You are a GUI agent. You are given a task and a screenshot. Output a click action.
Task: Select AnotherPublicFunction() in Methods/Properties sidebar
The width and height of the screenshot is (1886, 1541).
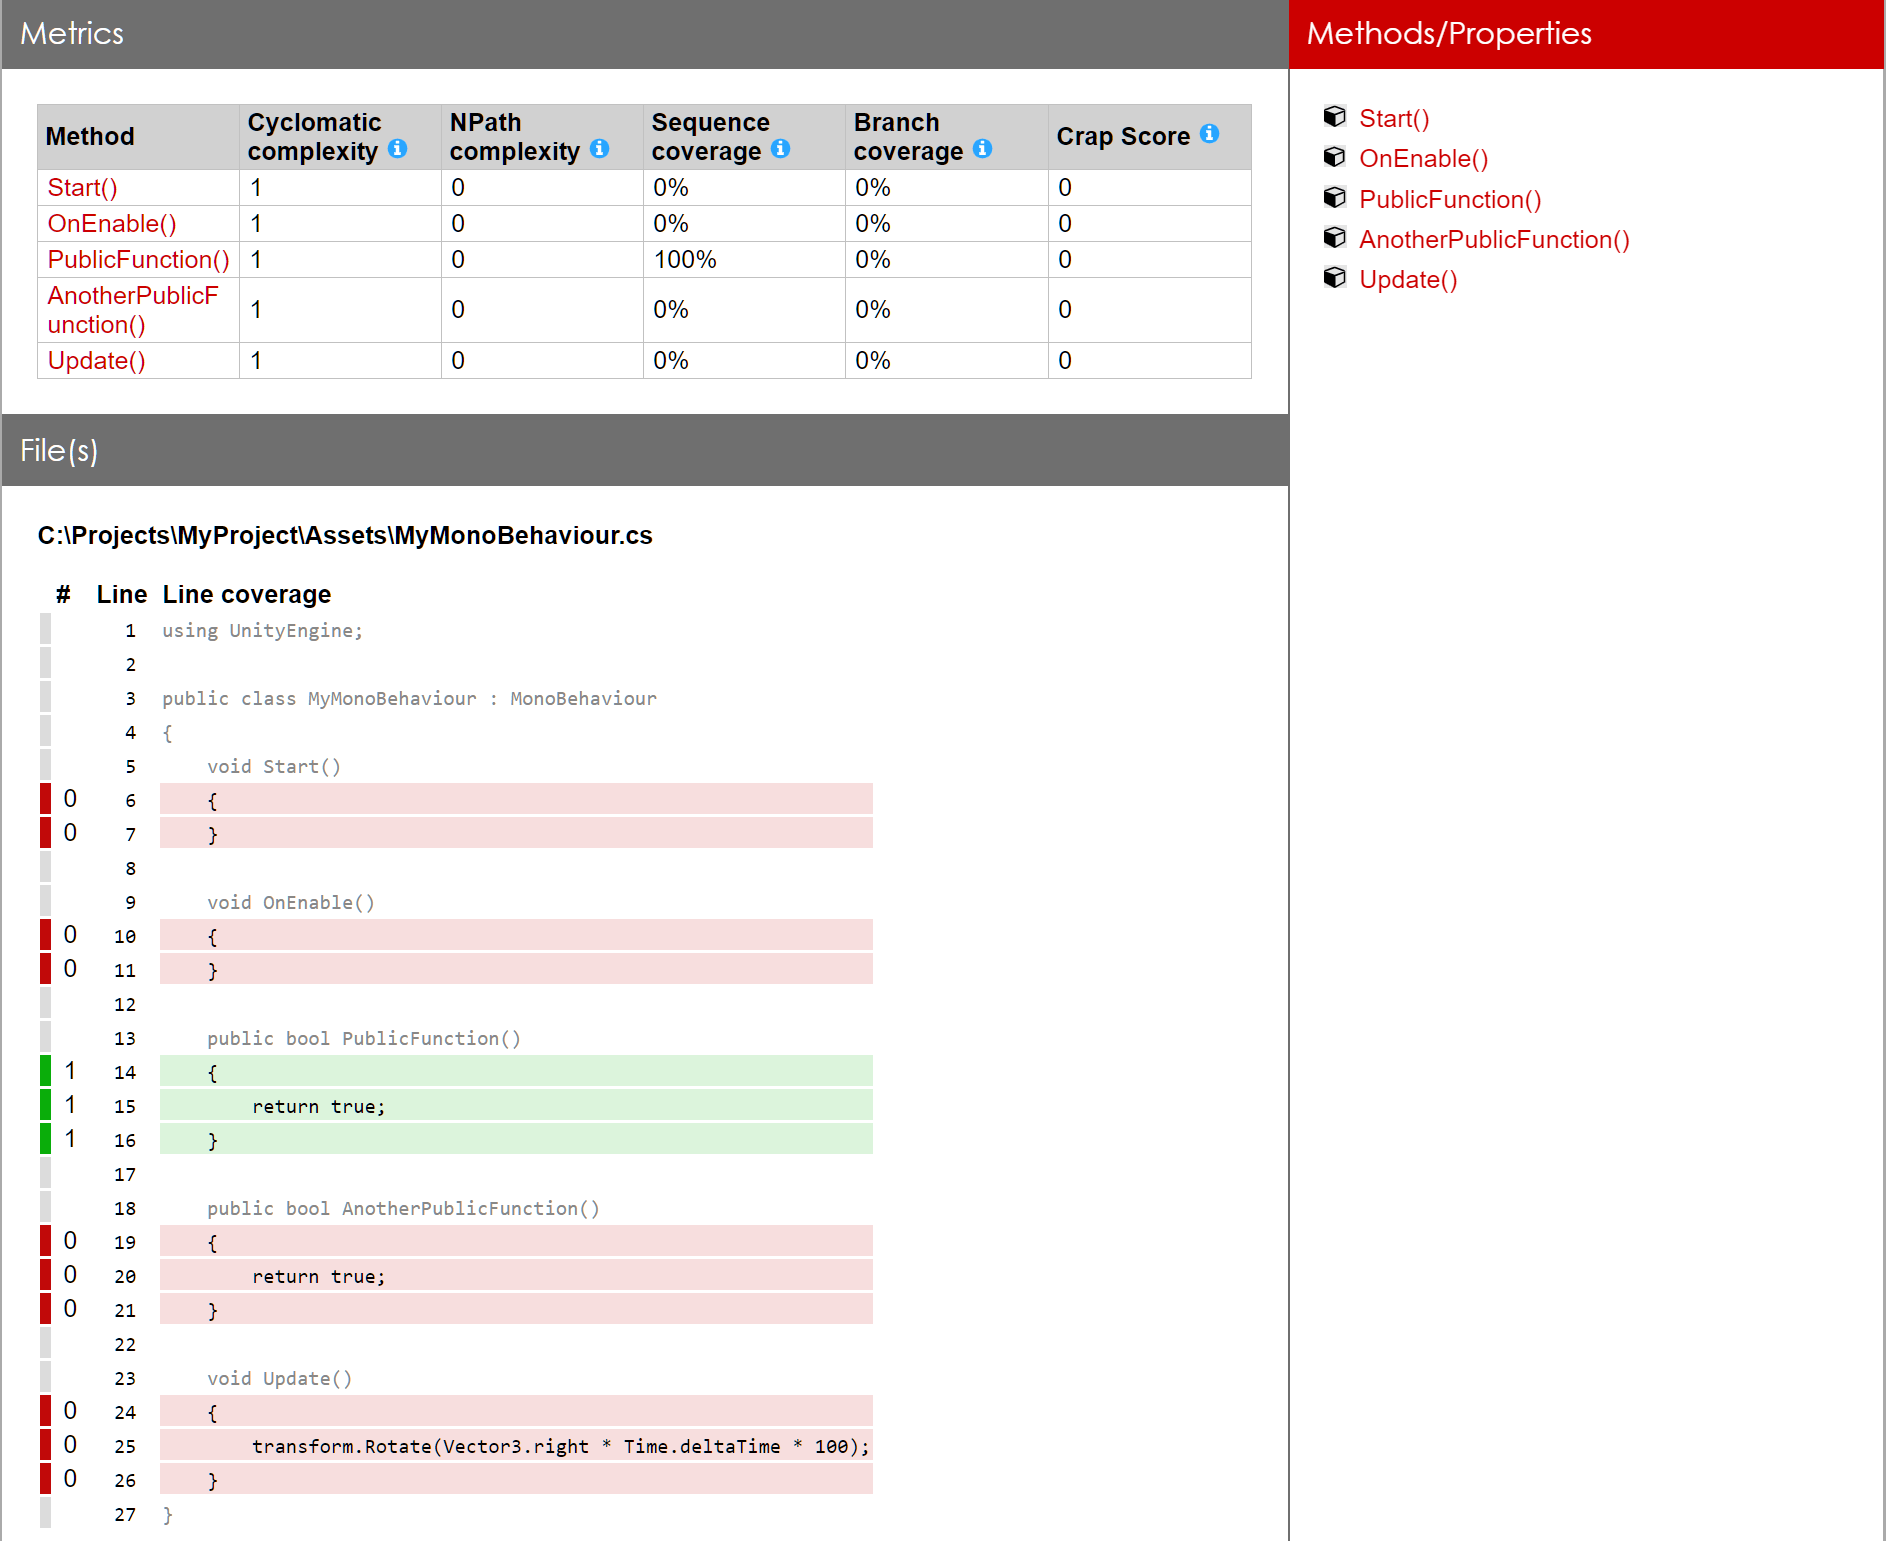(1494, 239)
